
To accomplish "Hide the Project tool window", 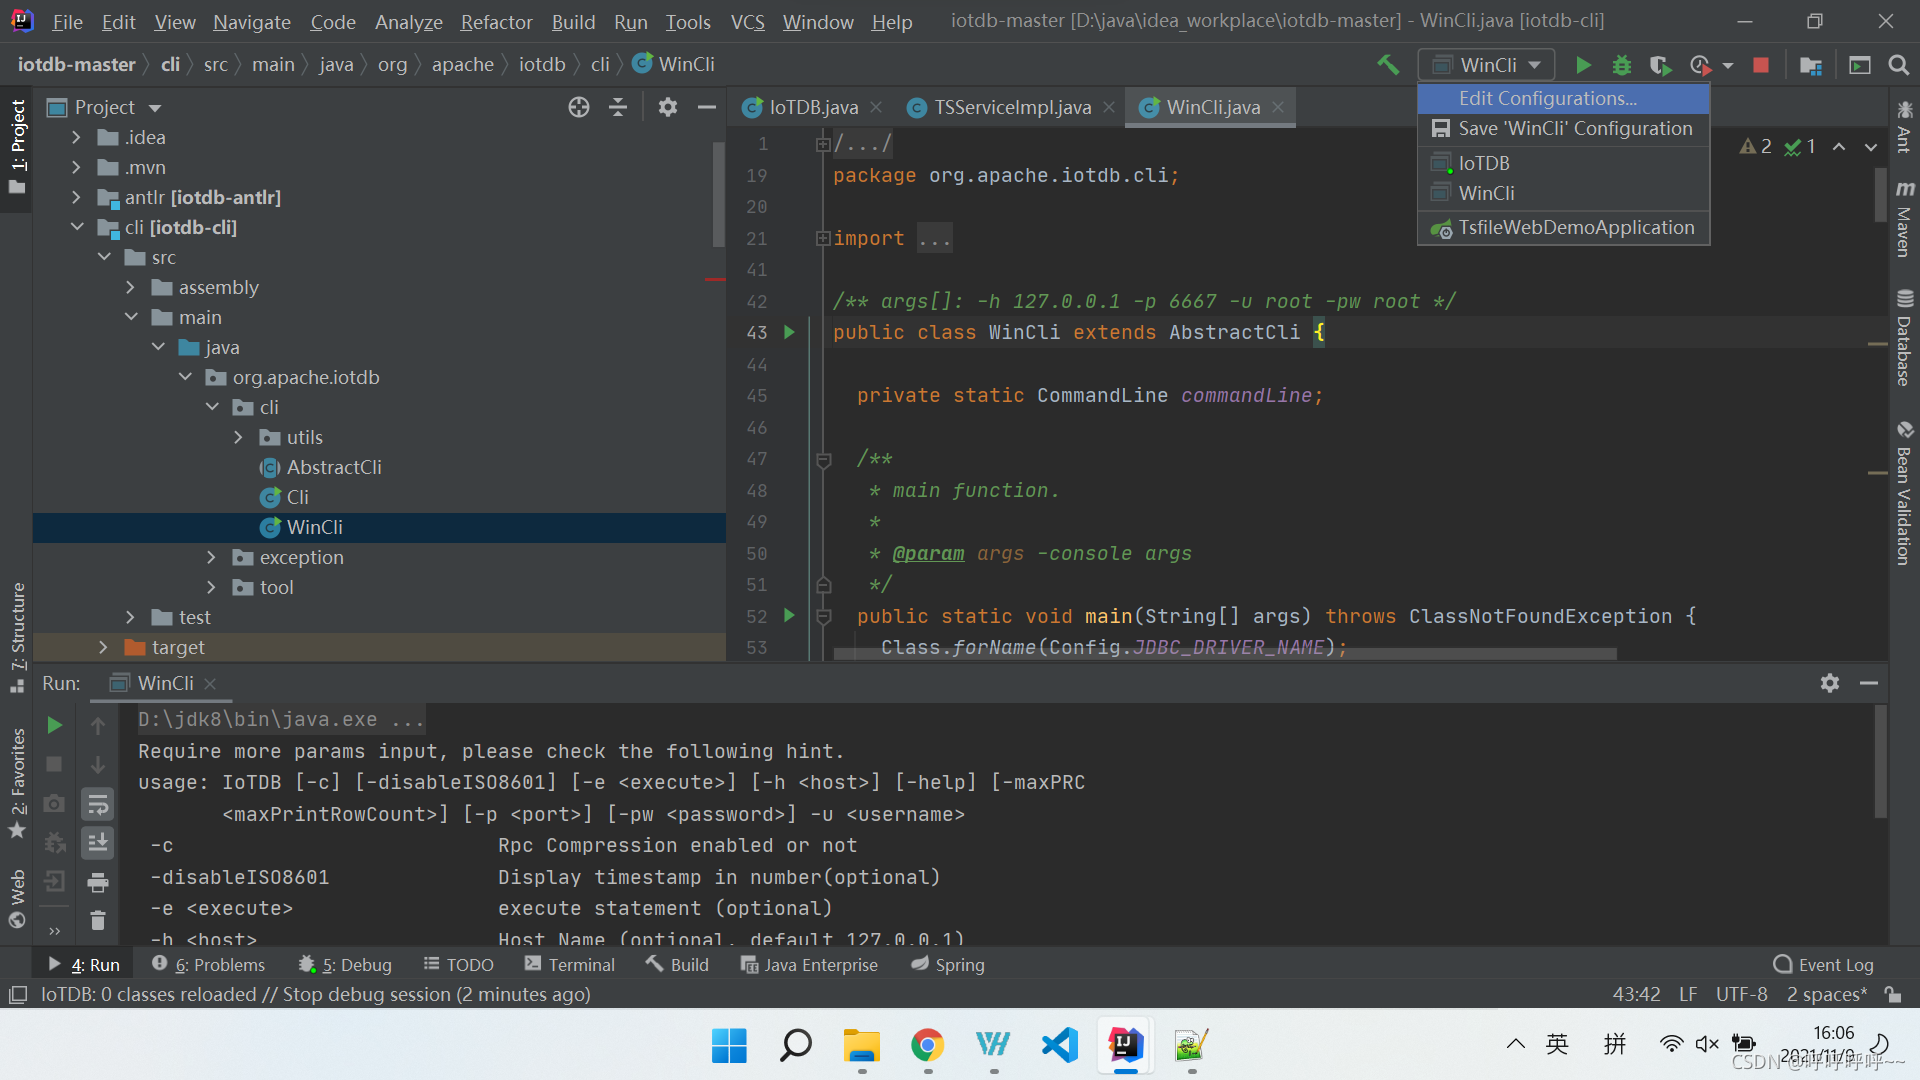I will 707,107.
